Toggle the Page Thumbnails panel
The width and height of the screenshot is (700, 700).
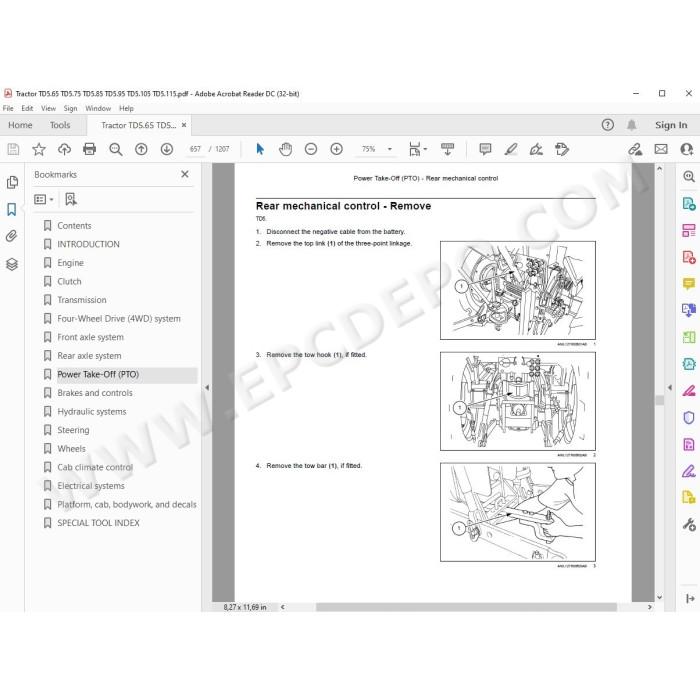(12, 182)
